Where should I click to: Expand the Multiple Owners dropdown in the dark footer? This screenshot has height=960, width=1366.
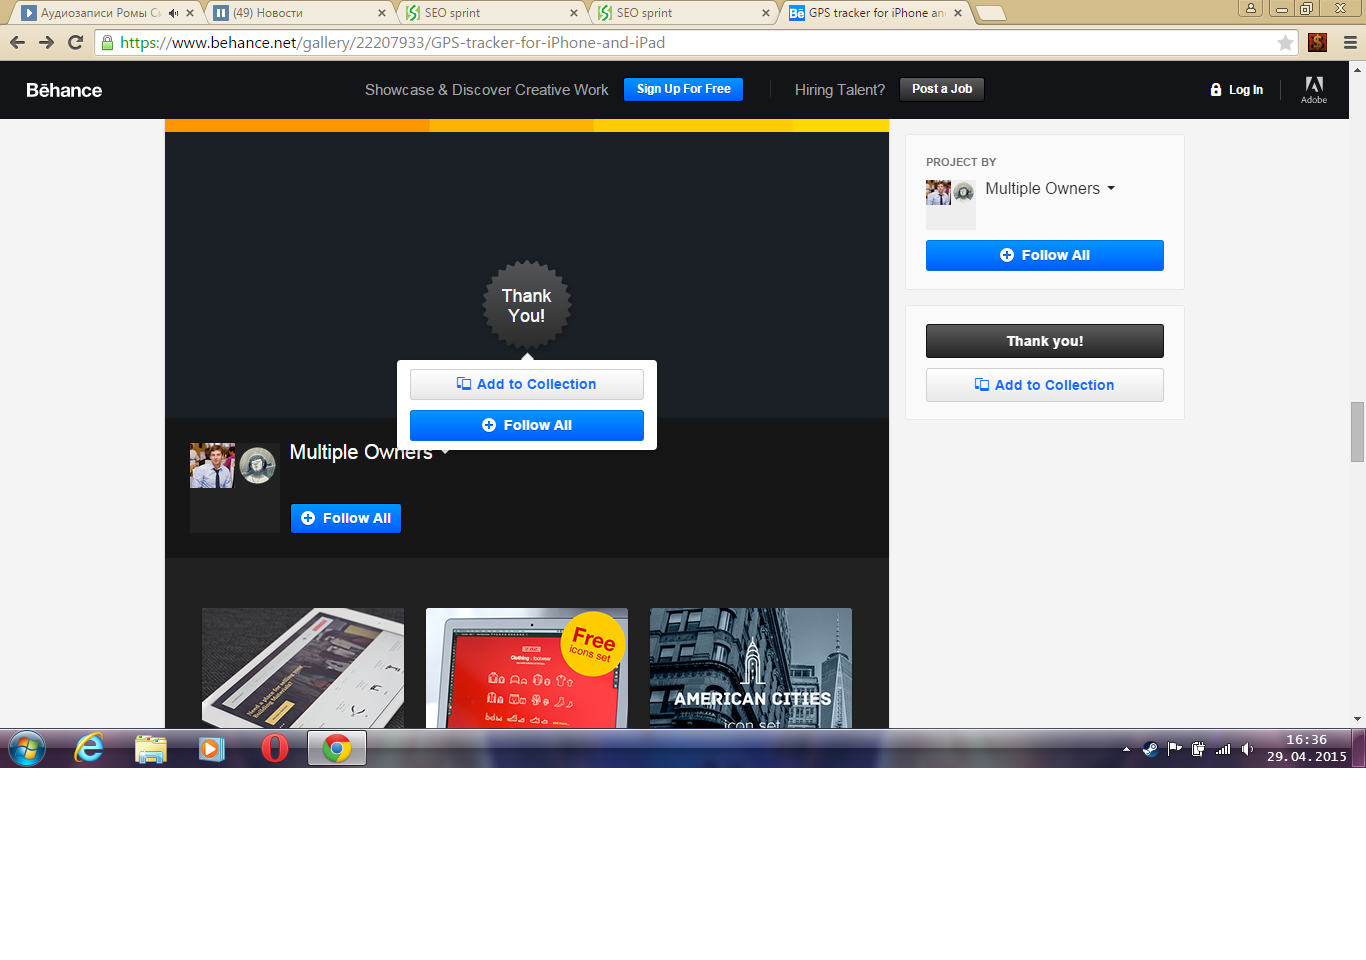445,452
